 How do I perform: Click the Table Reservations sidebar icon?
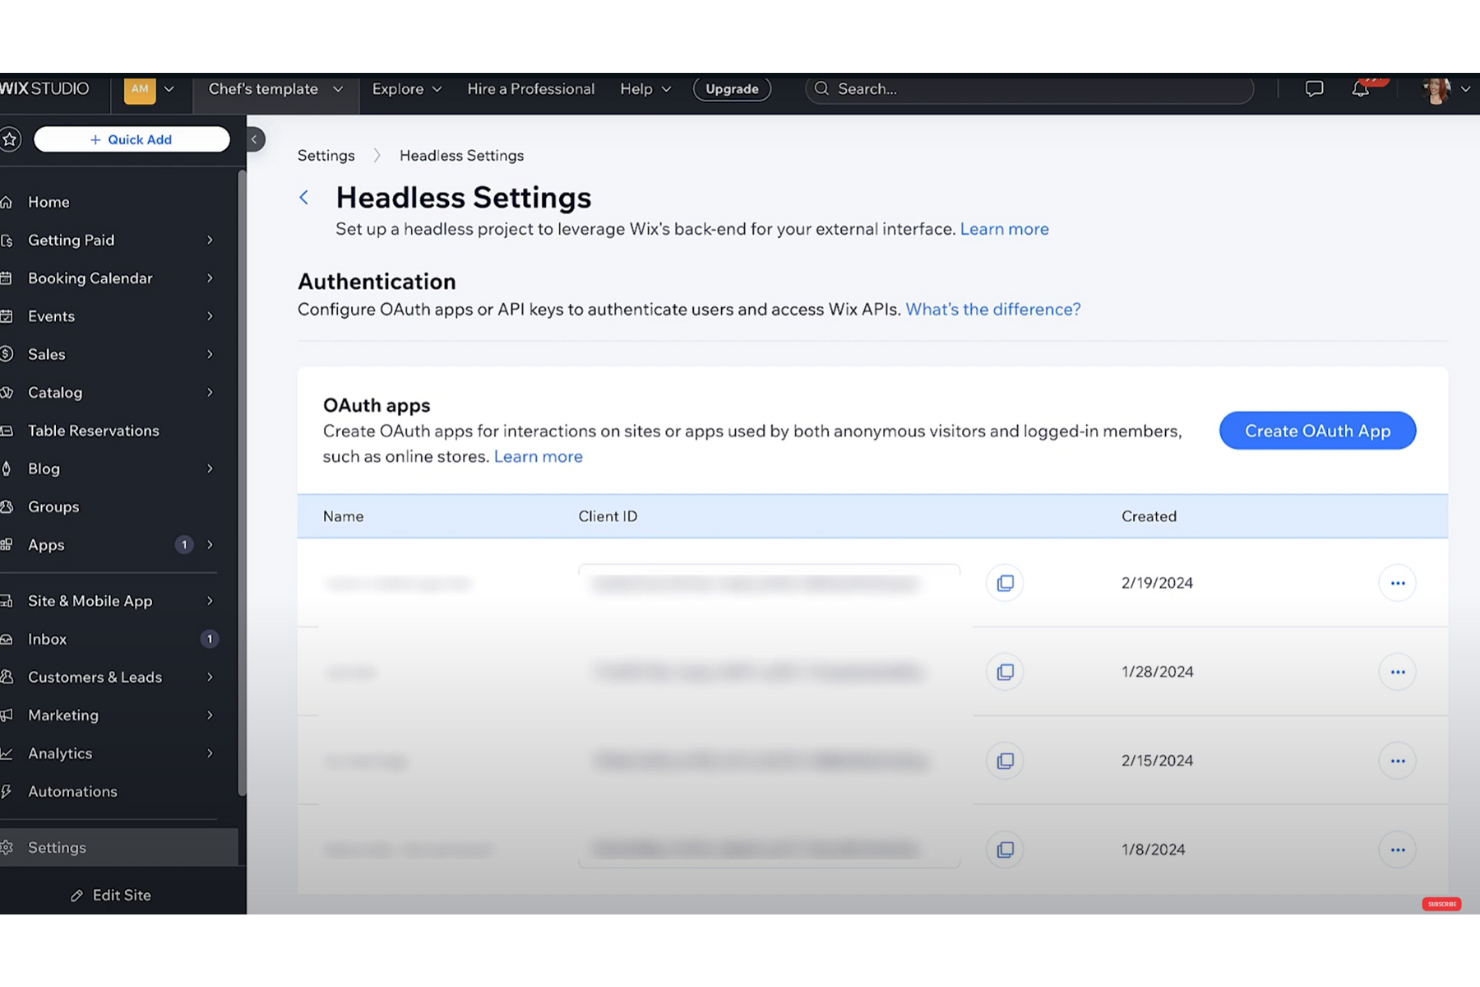pos(7,430)
